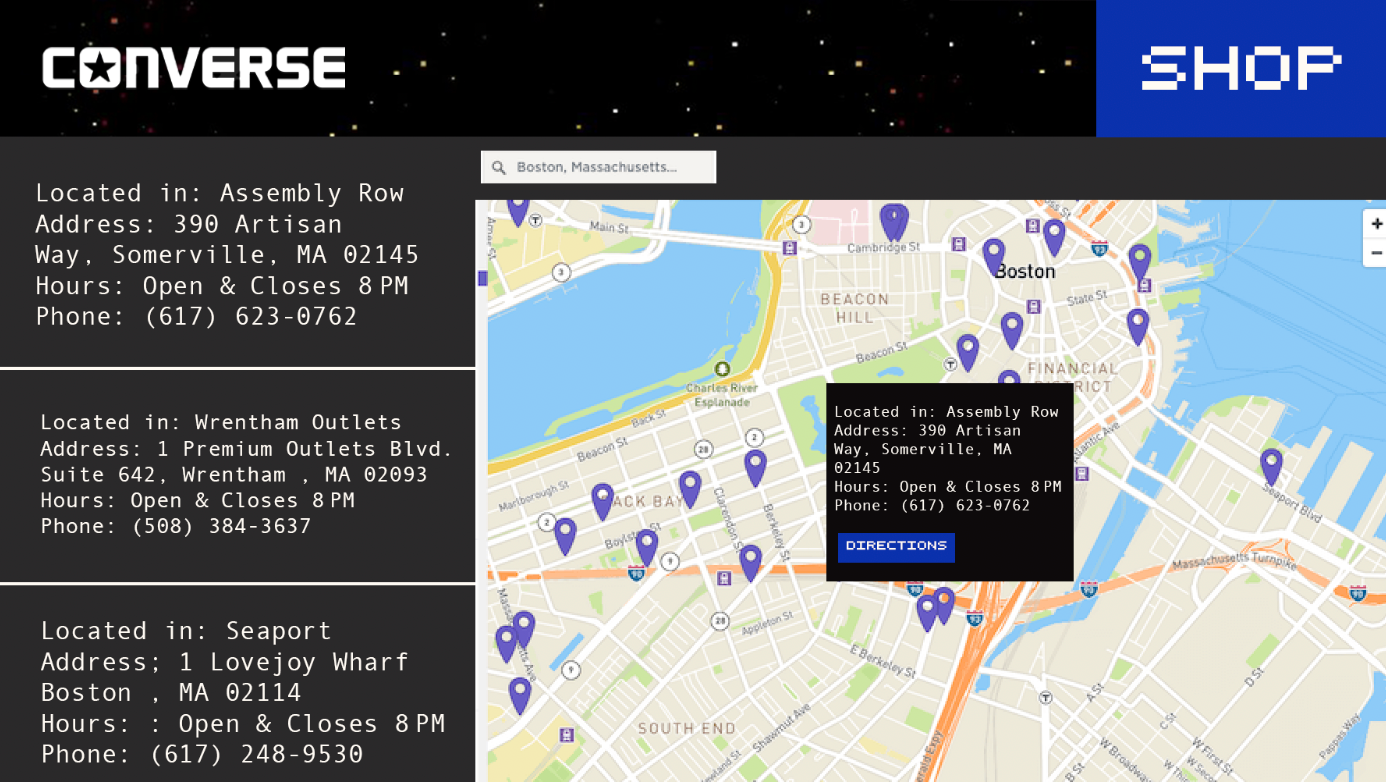Click the Massachusetts Turnpike road label

1234,561
